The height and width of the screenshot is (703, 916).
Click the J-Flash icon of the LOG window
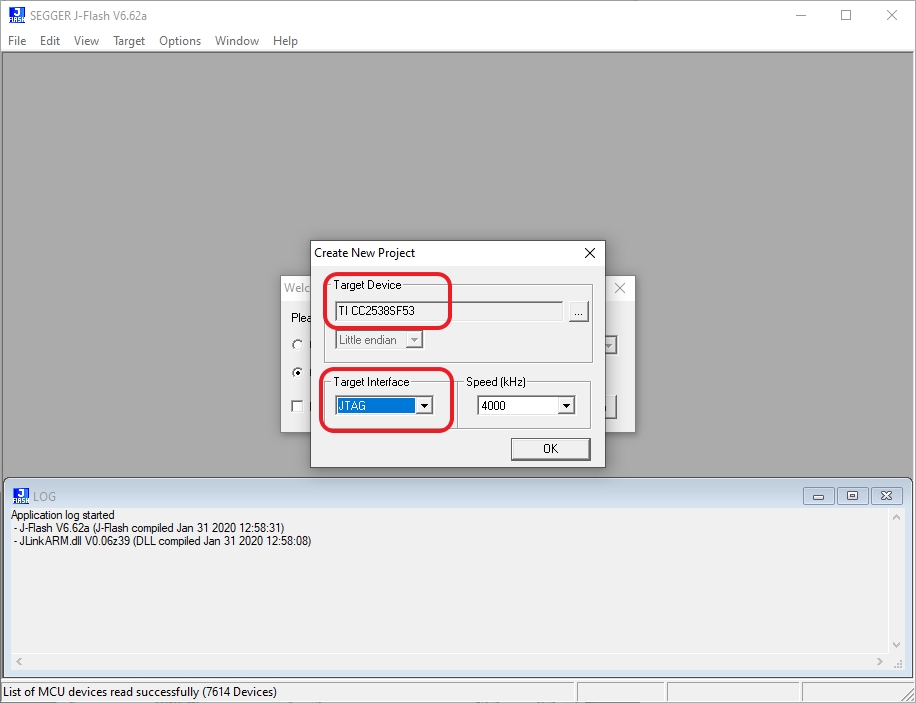click(x=21, y=496)
